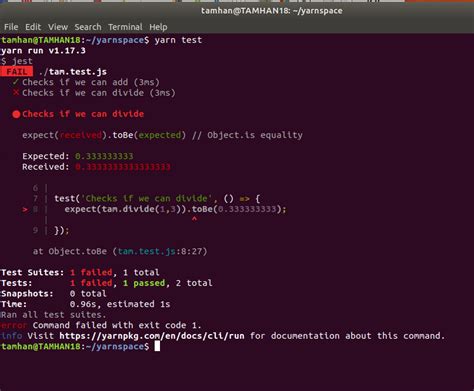Click the terminal cursor at the last prompt
This screenshot has width=474, height=391.
click(x=157, y=346)
